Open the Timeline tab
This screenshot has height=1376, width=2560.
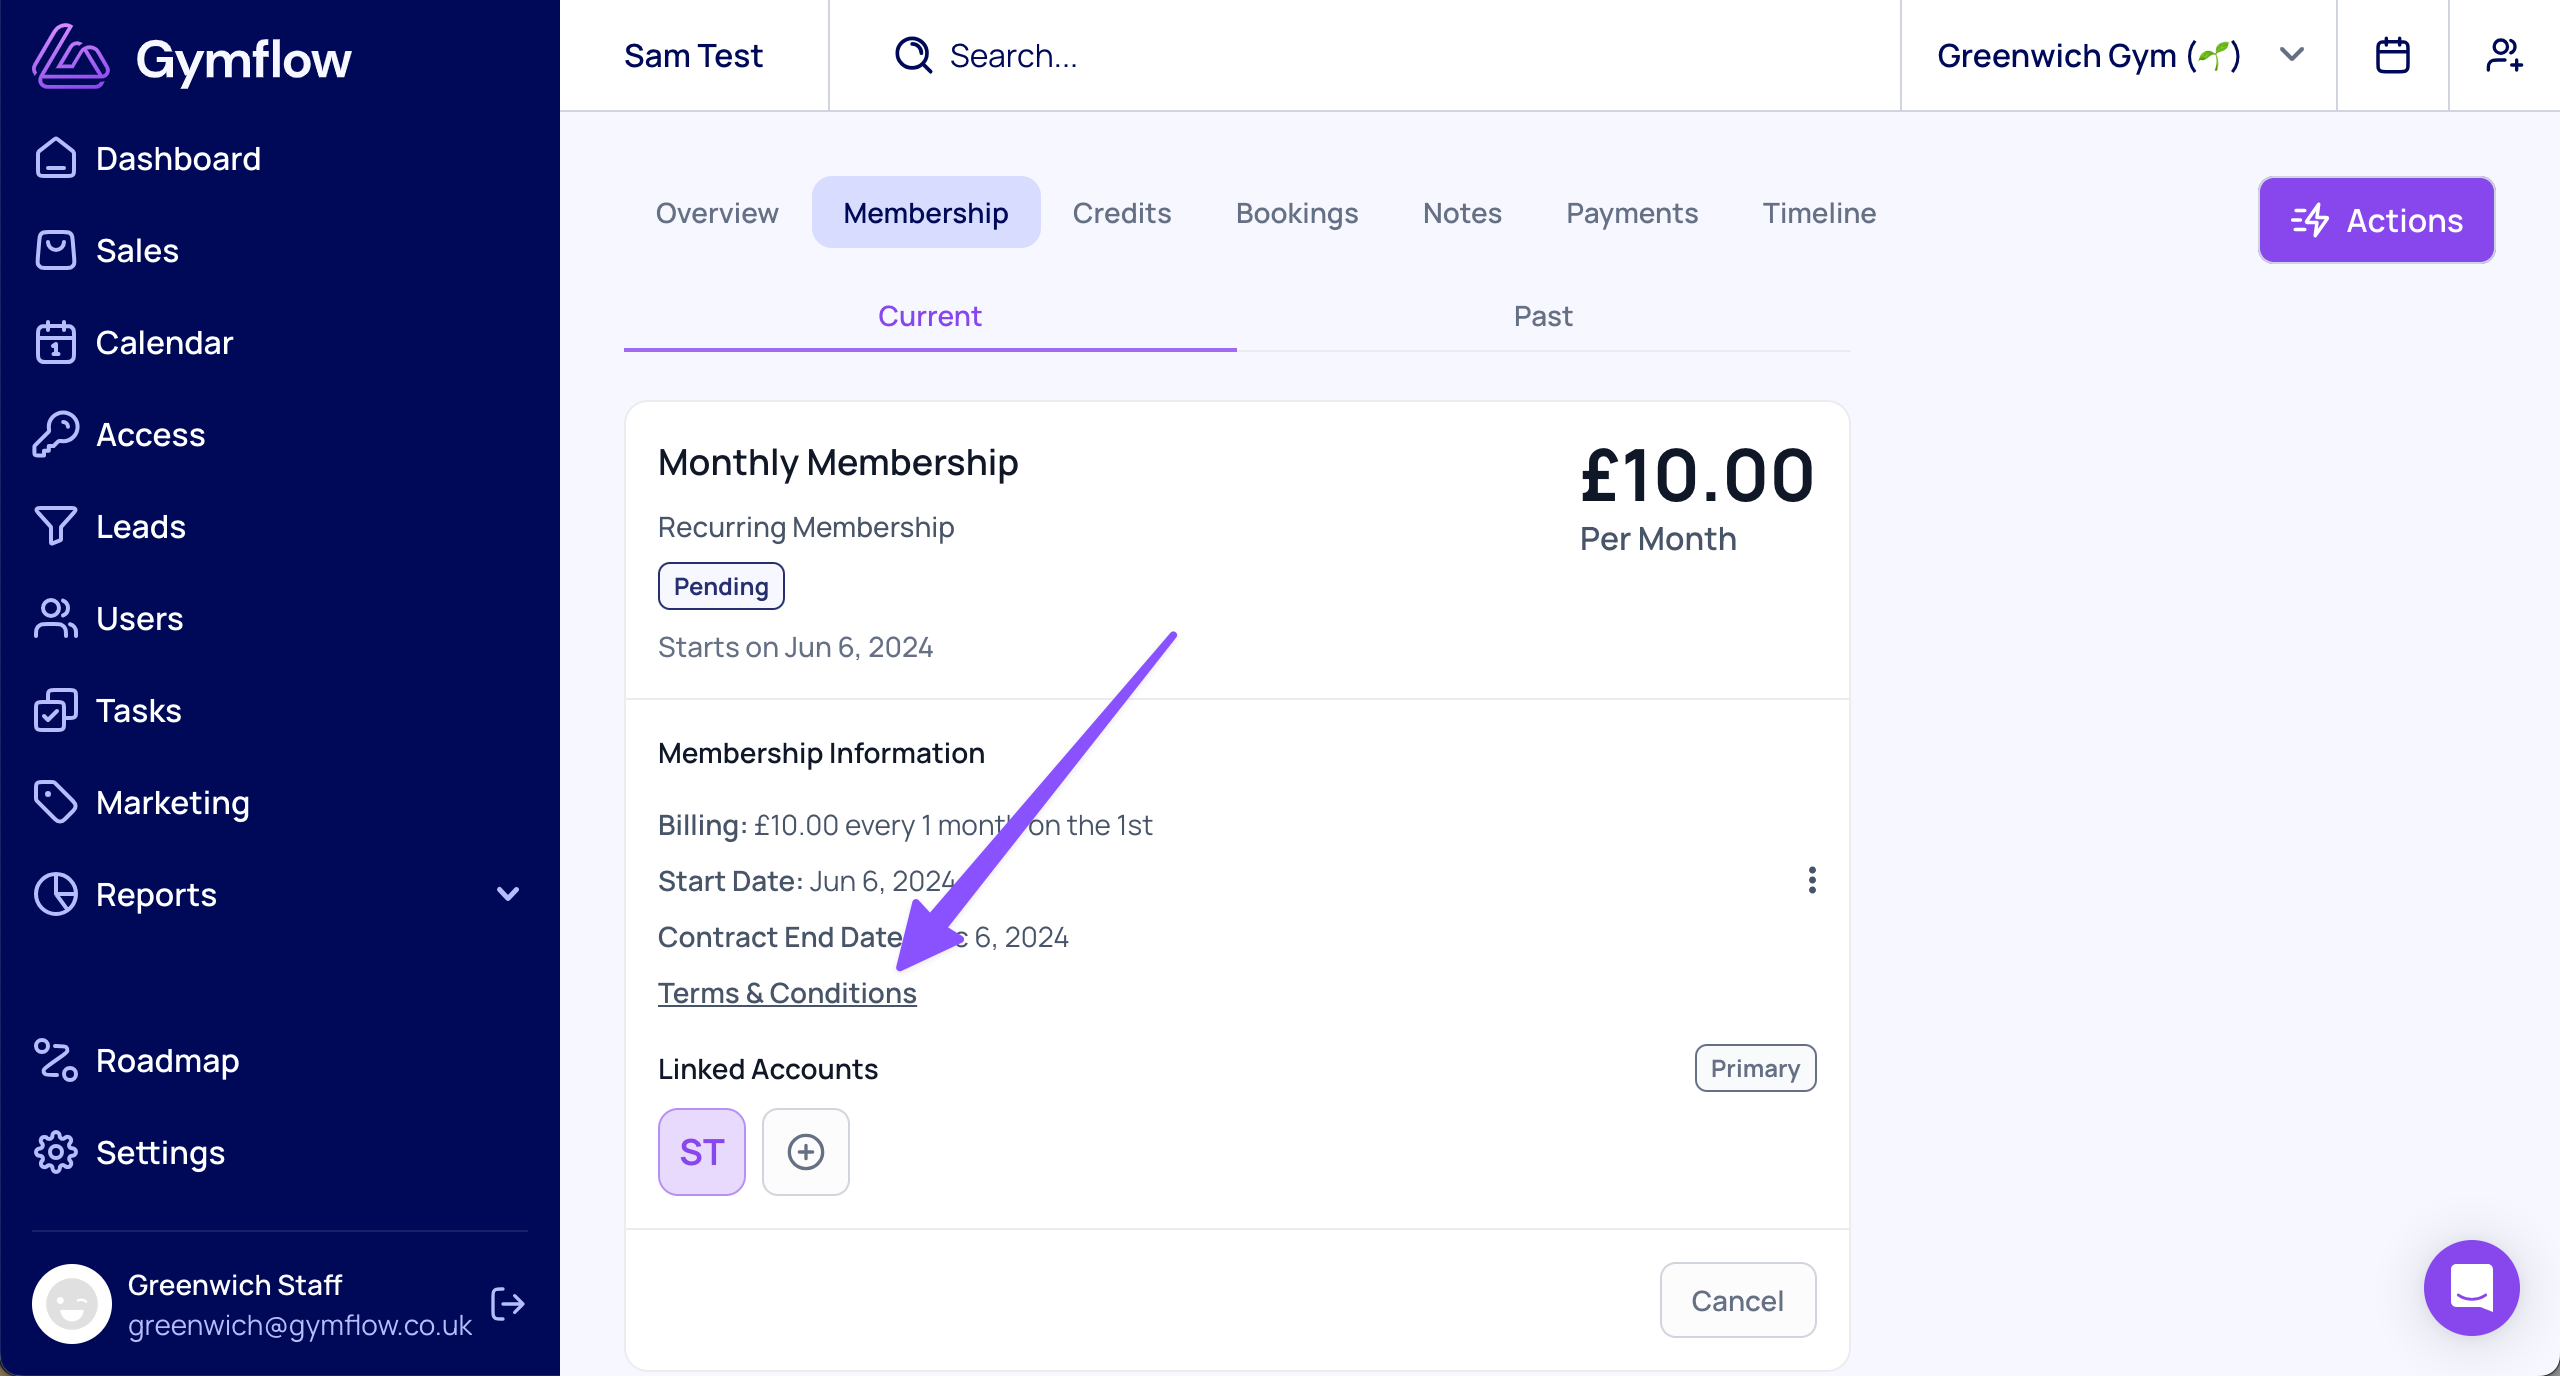click(x=1819, y=213)
